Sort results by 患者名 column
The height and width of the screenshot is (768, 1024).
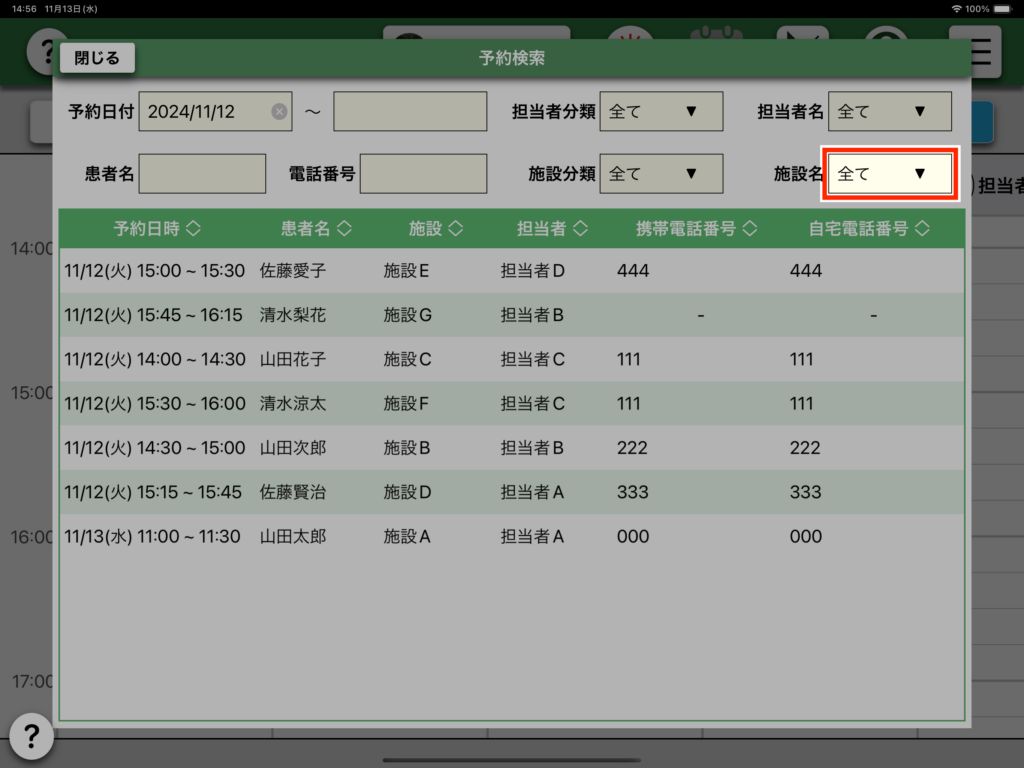316,229
